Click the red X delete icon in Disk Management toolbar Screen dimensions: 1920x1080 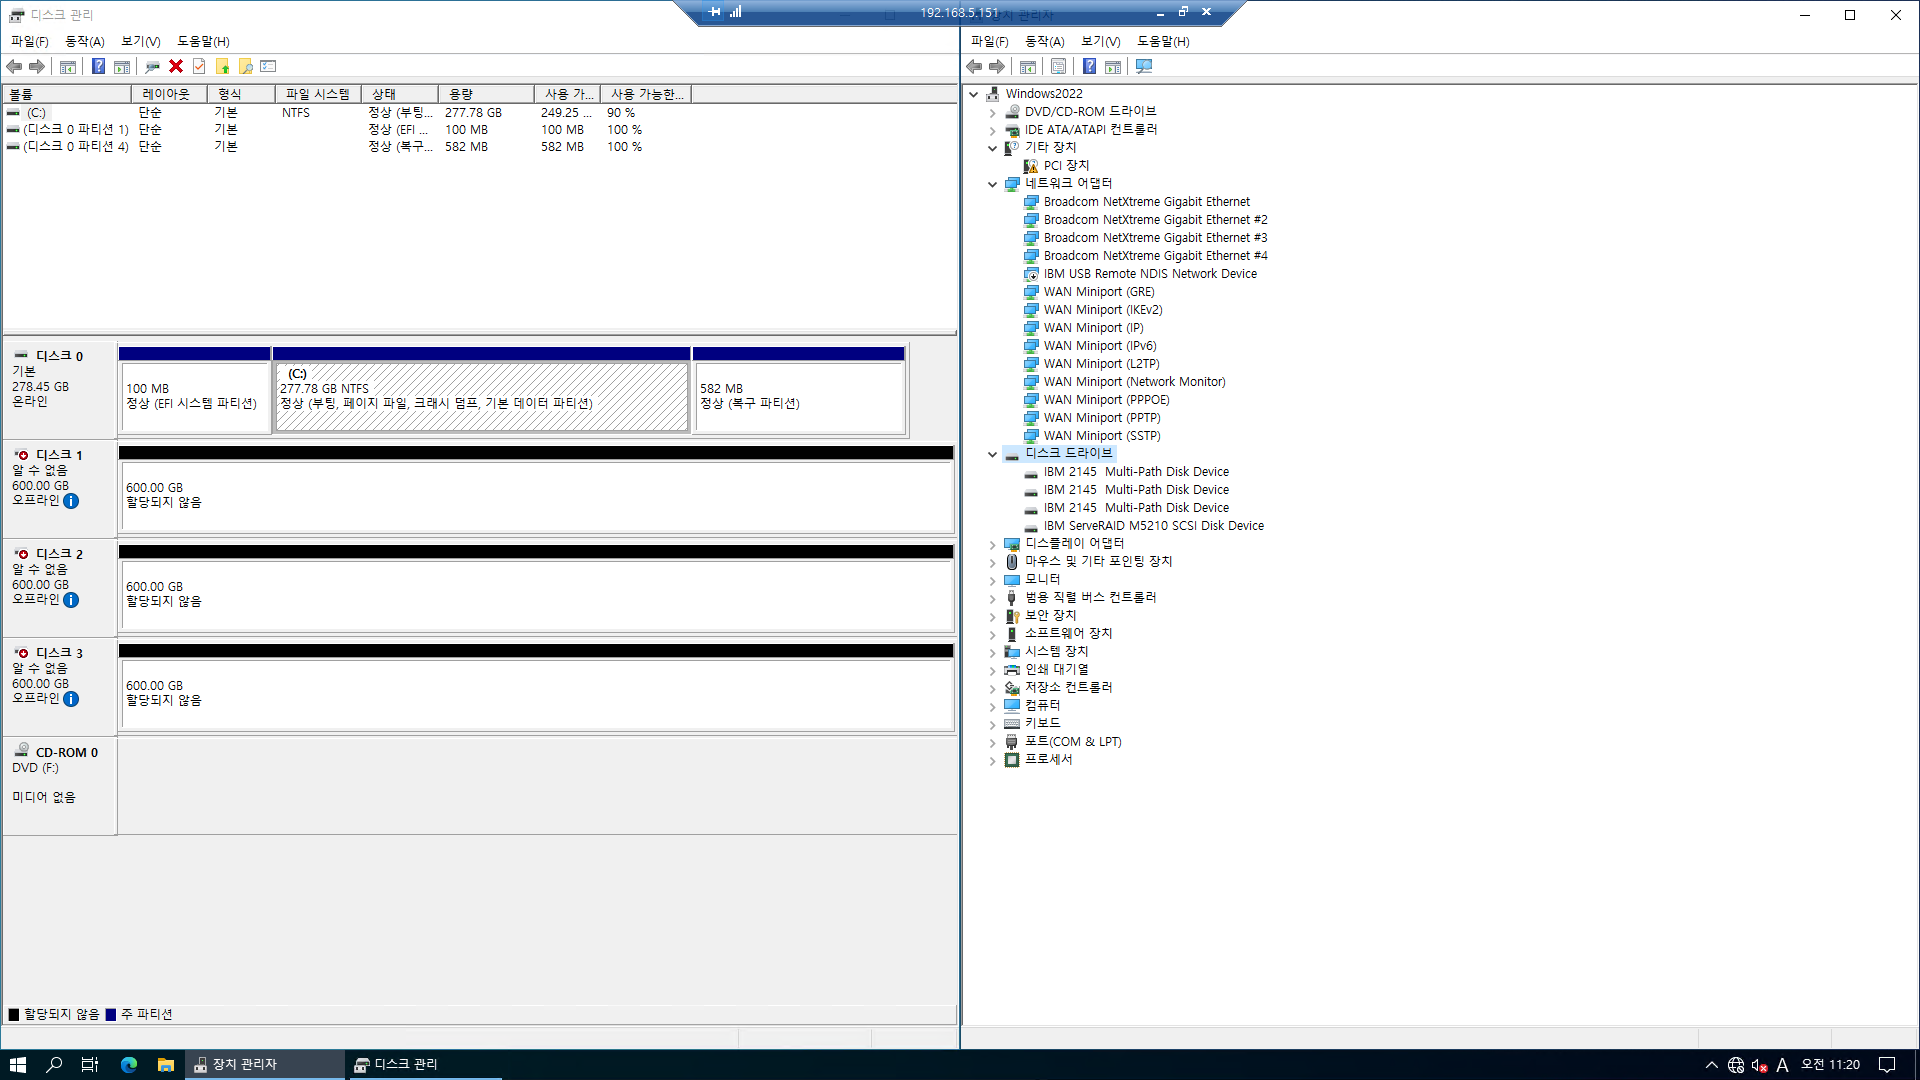[176, 66]
